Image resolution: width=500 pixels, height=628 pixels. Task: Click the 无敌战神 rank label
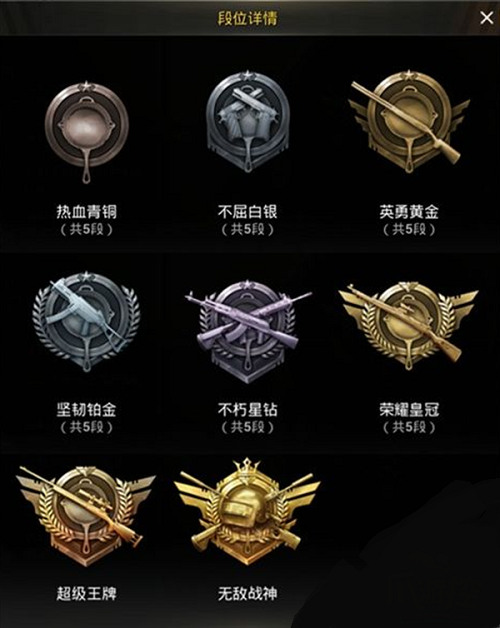[248, 593]
